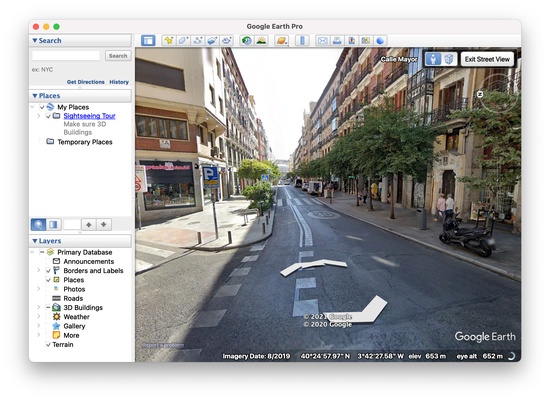The height and width of the screenshot is (400, 550).
Task: Expand the 3D Buildings layer arrow
Action: [x=39, y=307]
